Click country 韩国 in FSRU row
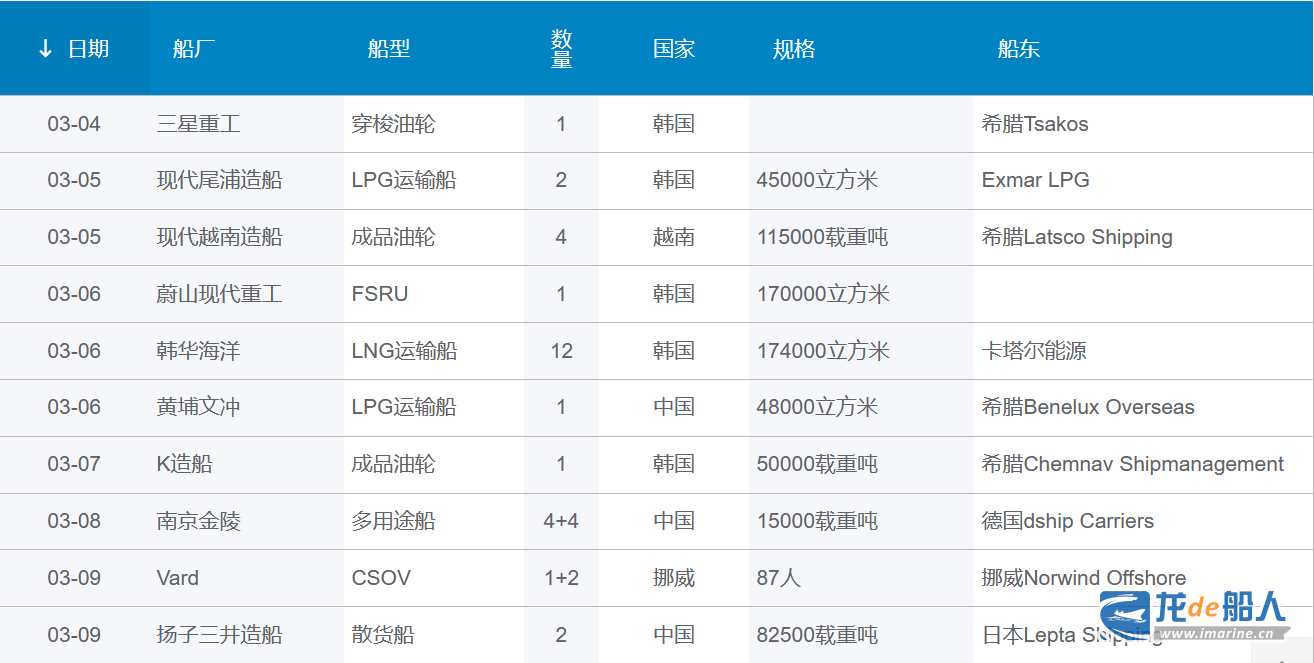Screen dimensions: 1314x663 [674, 294]
